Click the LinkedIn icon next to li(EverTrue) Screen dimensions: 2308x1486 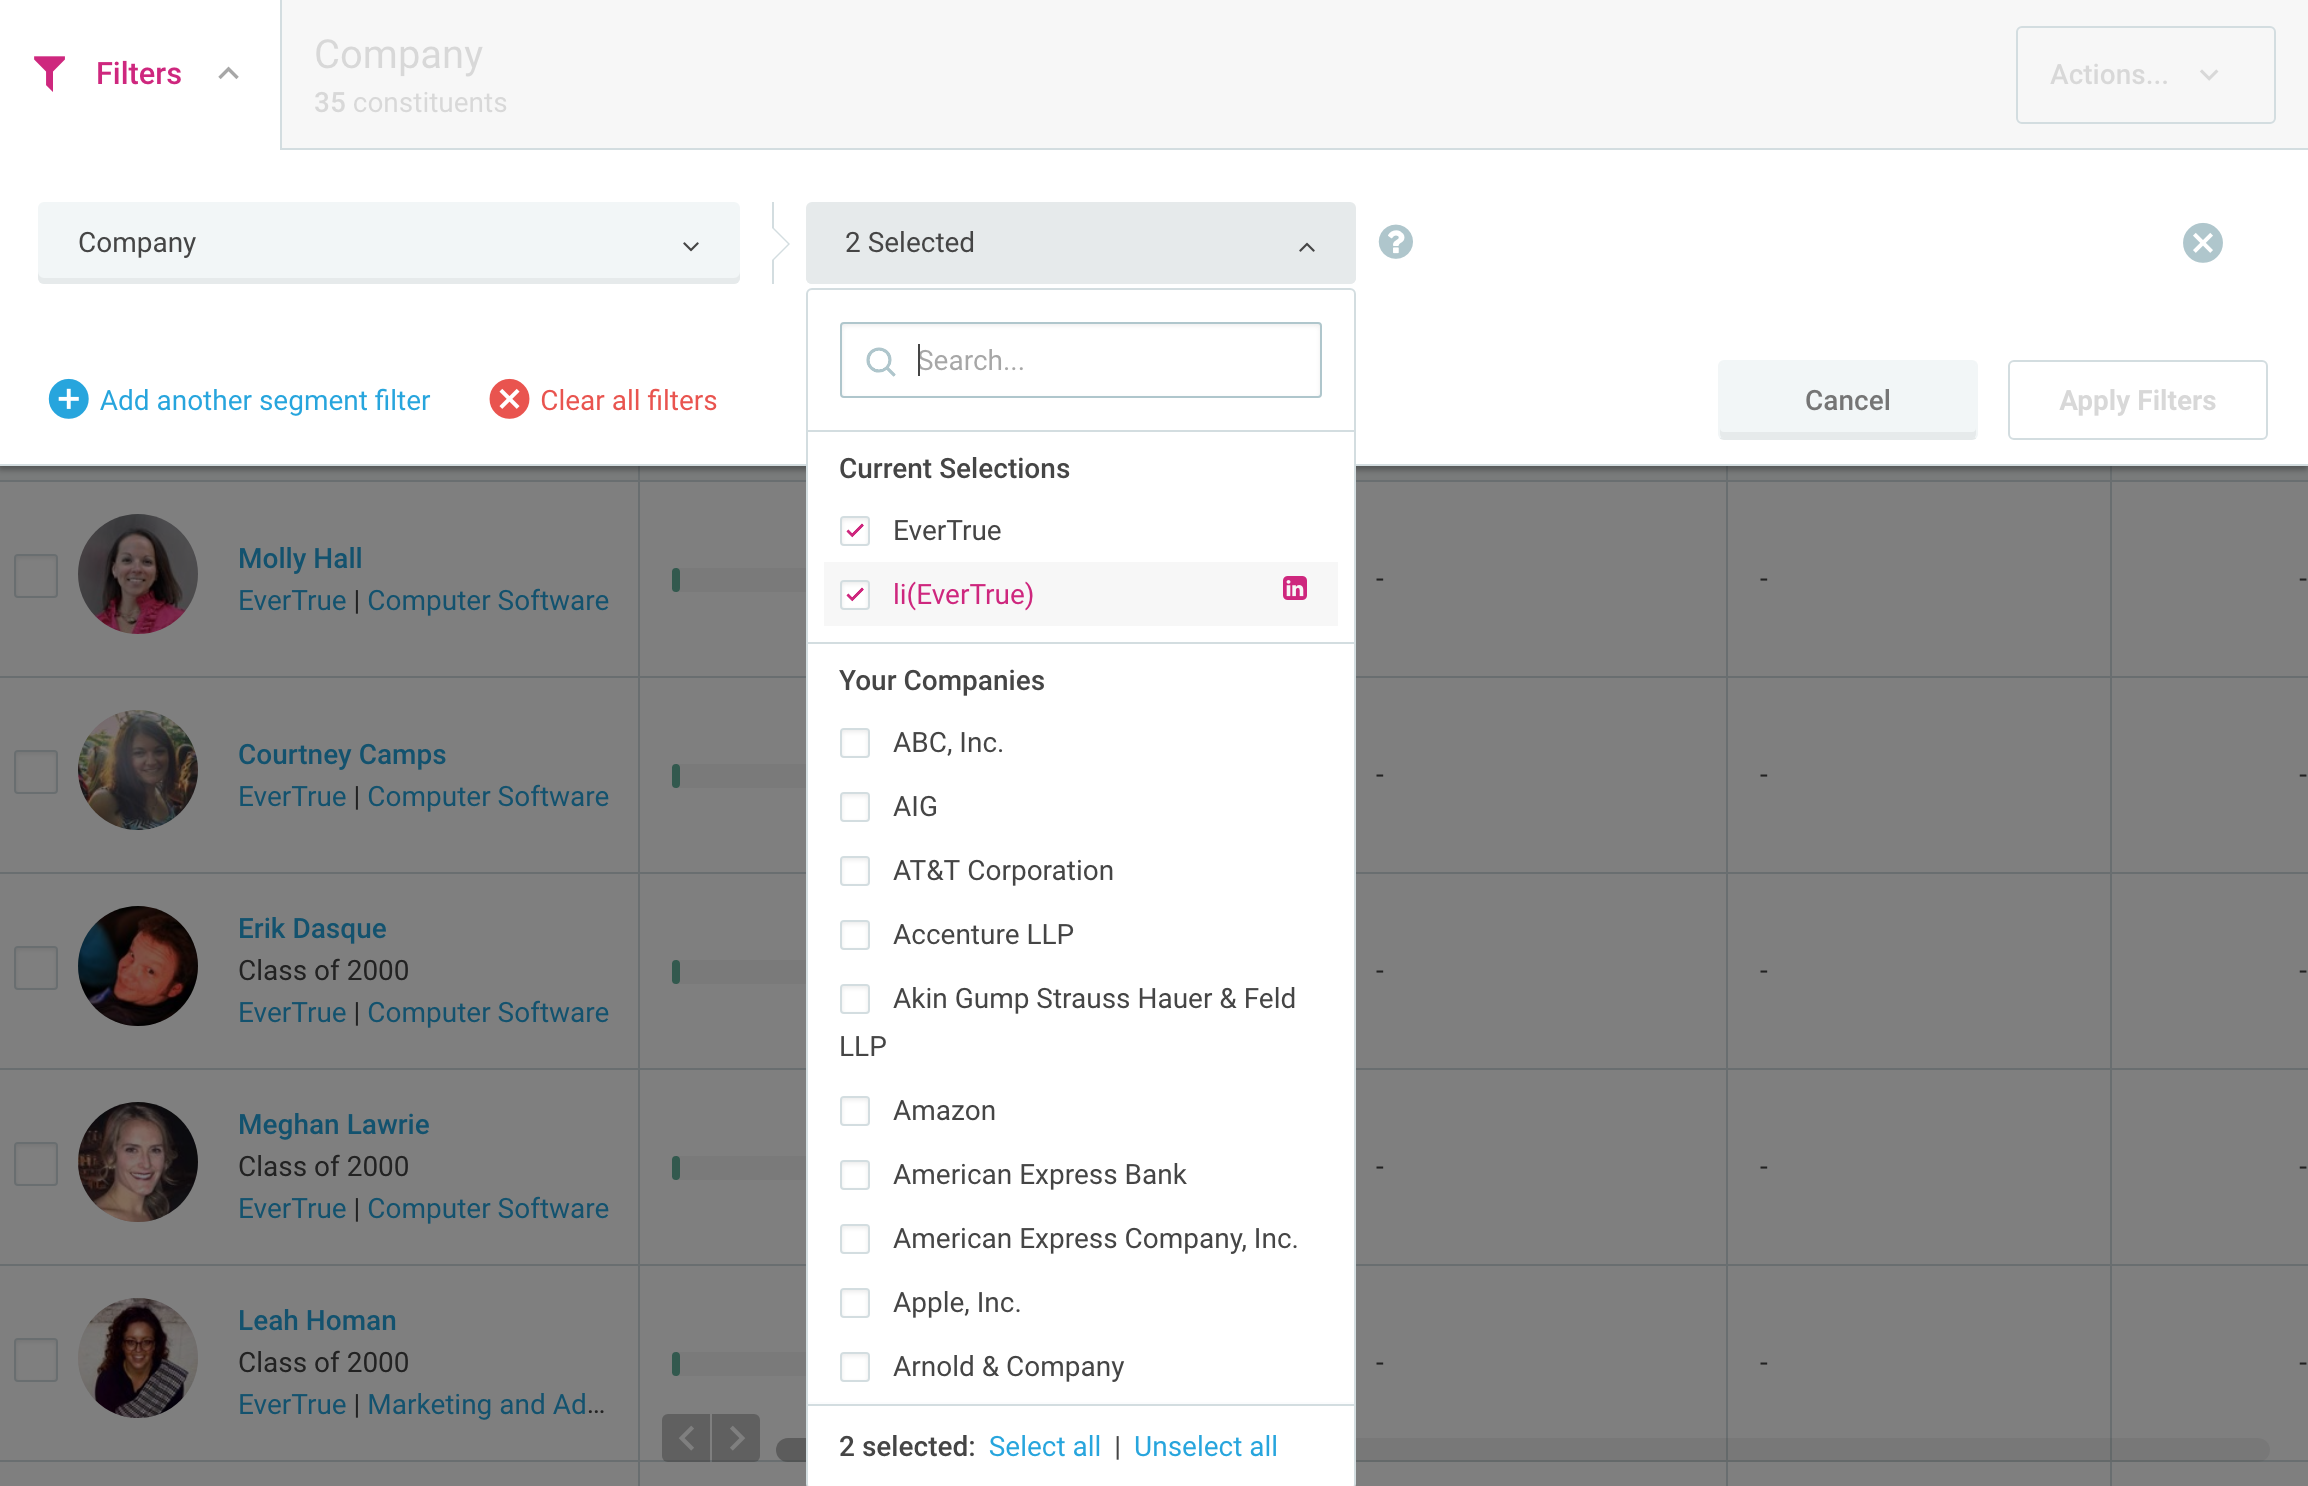tap(1295, 589)
